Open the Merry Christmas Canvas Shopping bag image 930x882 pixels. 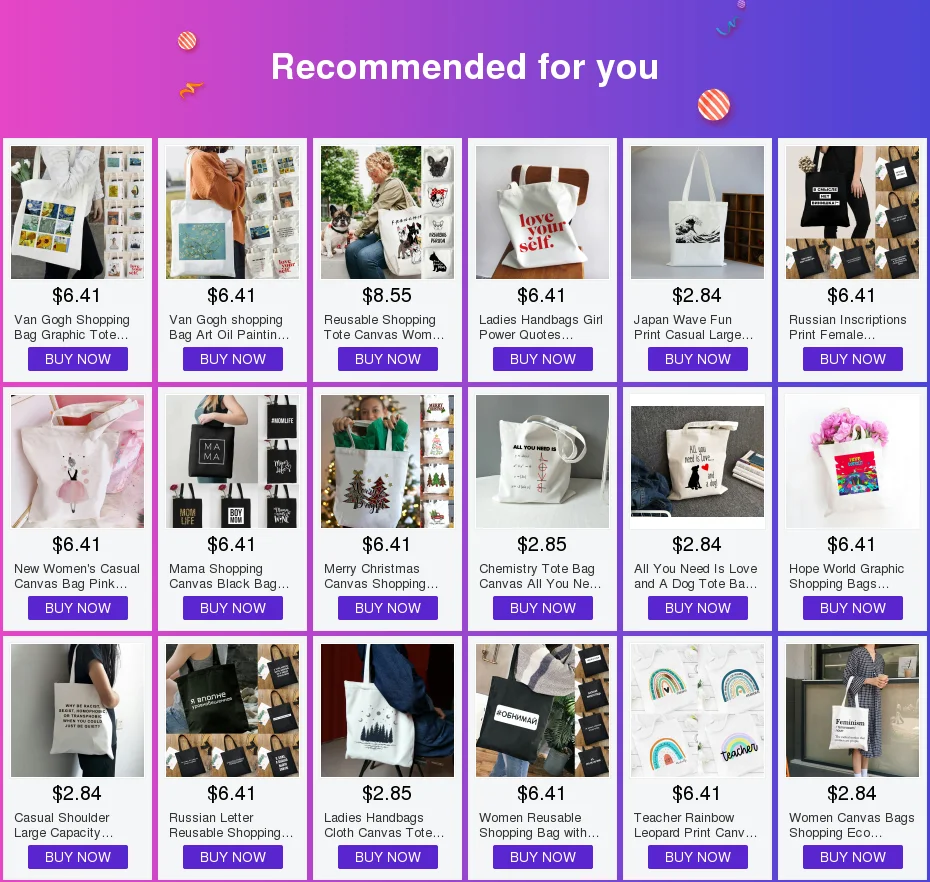click(387, 461)
